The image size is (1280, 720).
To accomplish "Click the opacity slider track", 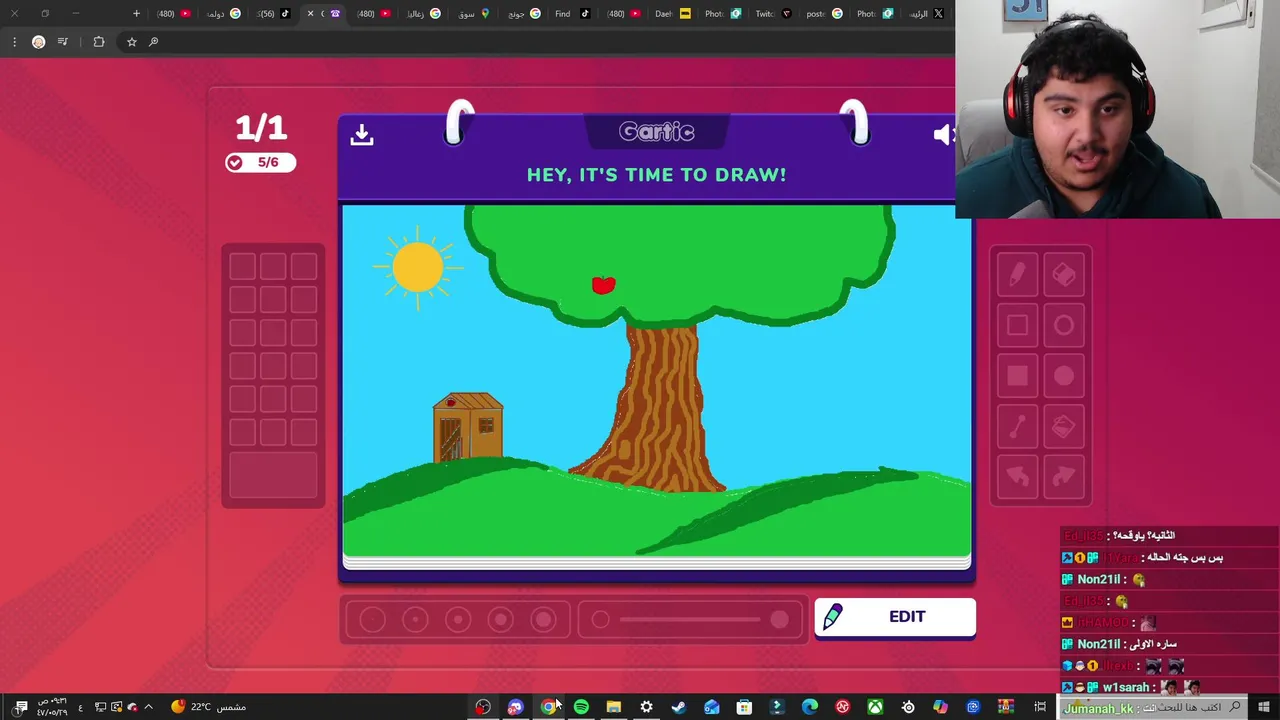I will click(690, 620).
